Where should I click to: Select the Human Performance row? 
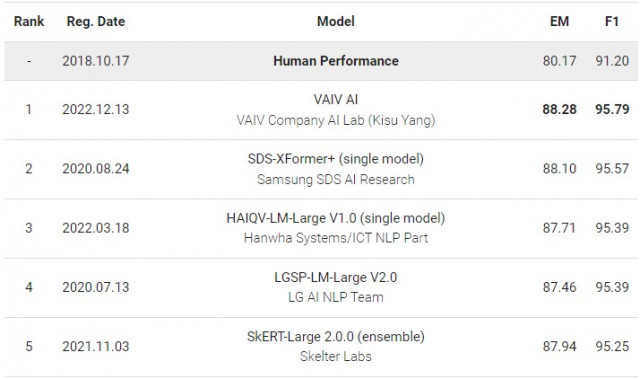coord(321,61)
